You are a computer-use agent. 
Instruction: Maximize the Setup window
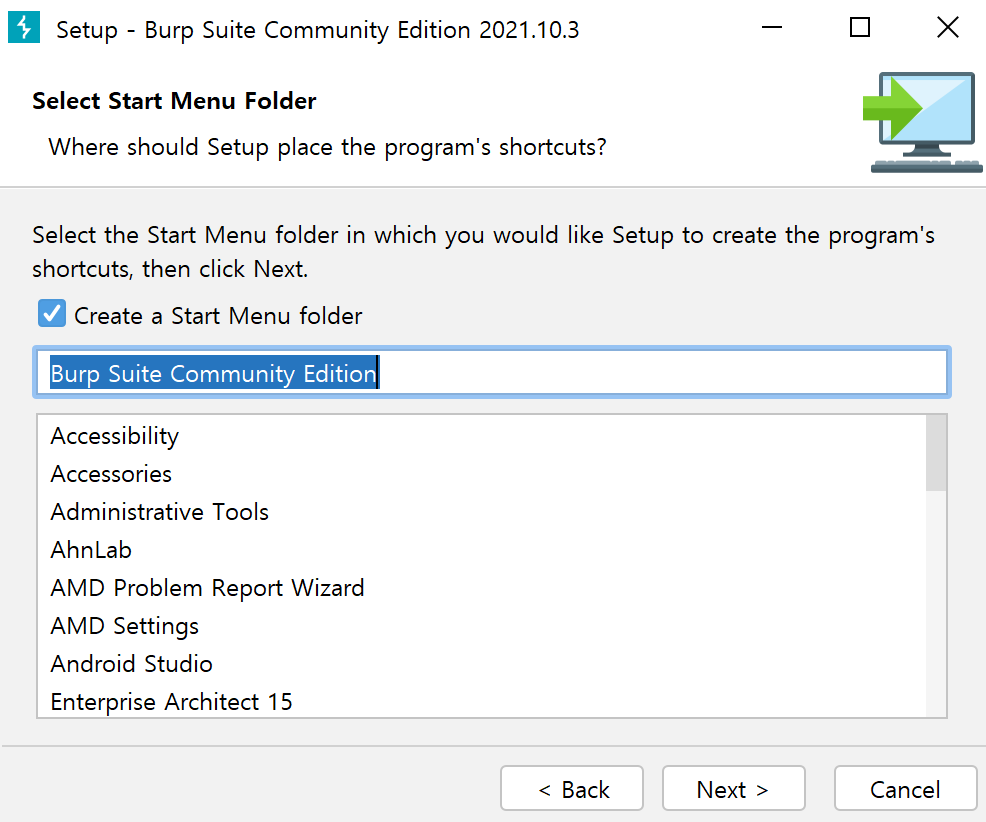click(860, 27)
